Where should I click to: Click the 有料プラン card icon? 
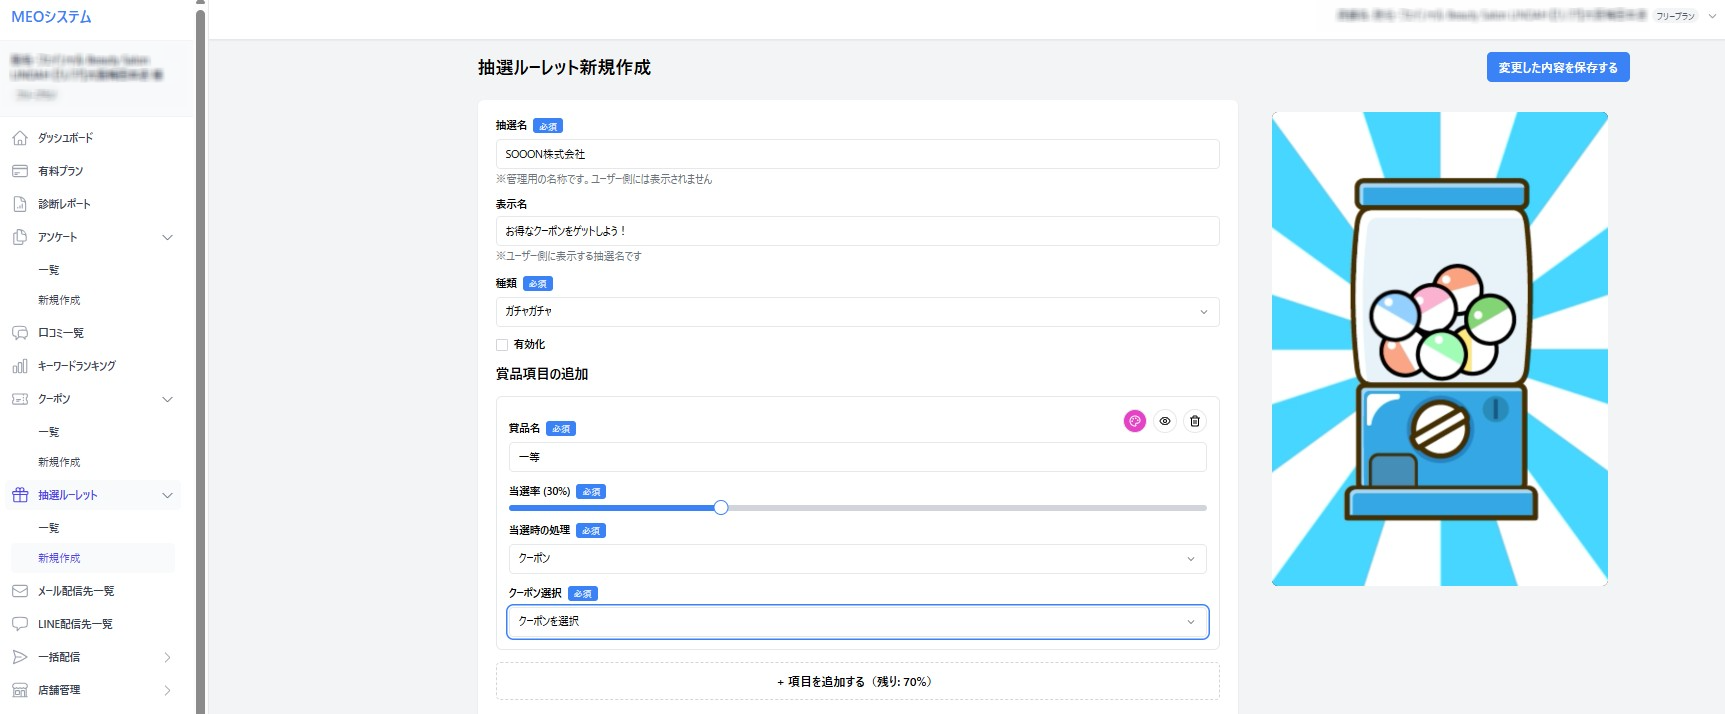[20, 171]
